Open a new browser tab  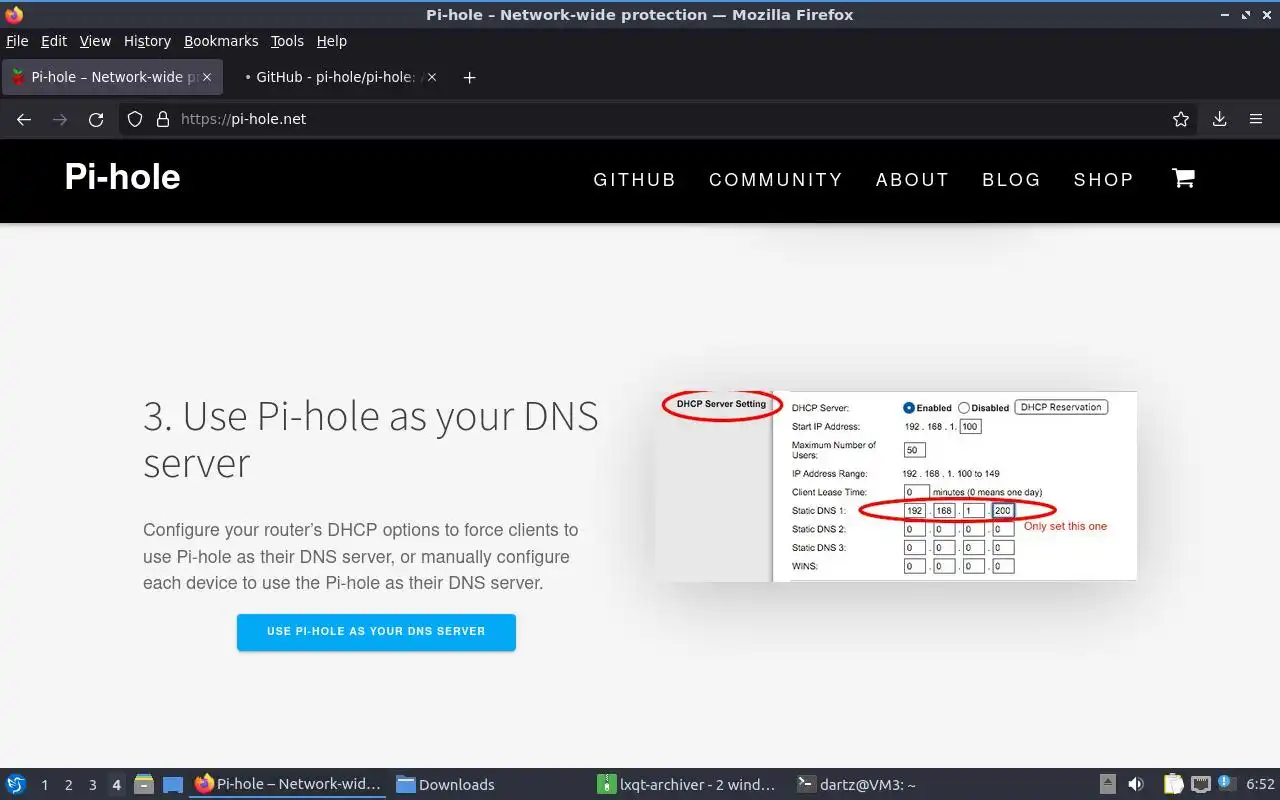(x=469, y=77)
